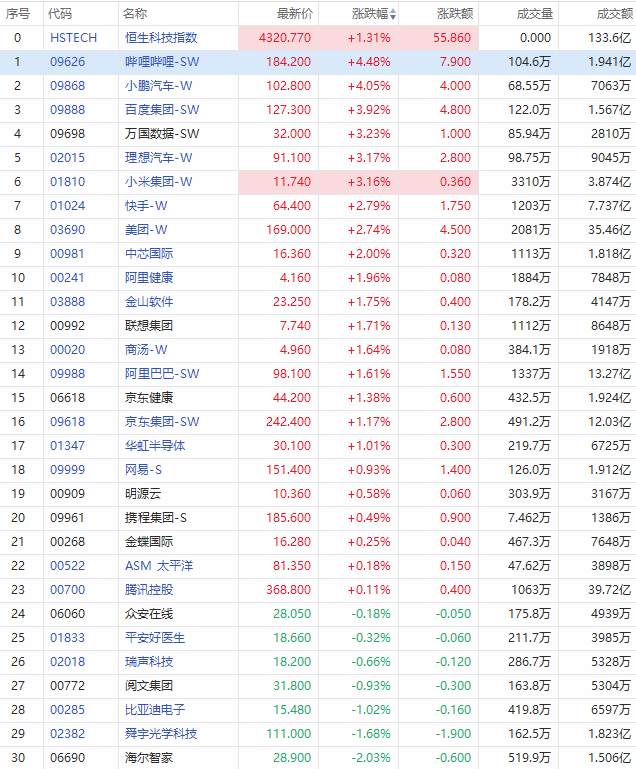This screenshot has width=636, height=769.
Task: Click the 序号 column header
Action: click(17, 14)
